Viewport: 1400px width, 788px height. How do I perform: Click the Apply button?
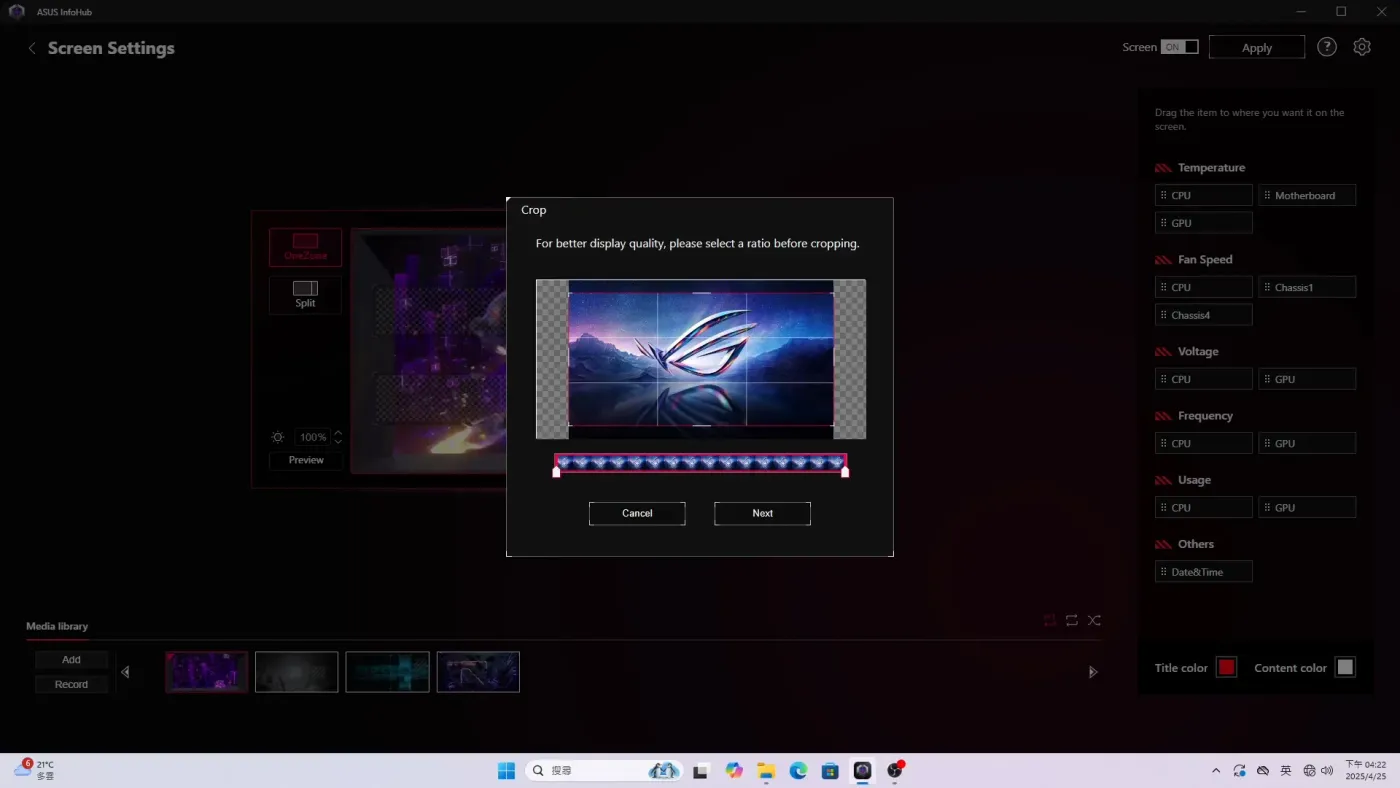[x=1257, y=47]
